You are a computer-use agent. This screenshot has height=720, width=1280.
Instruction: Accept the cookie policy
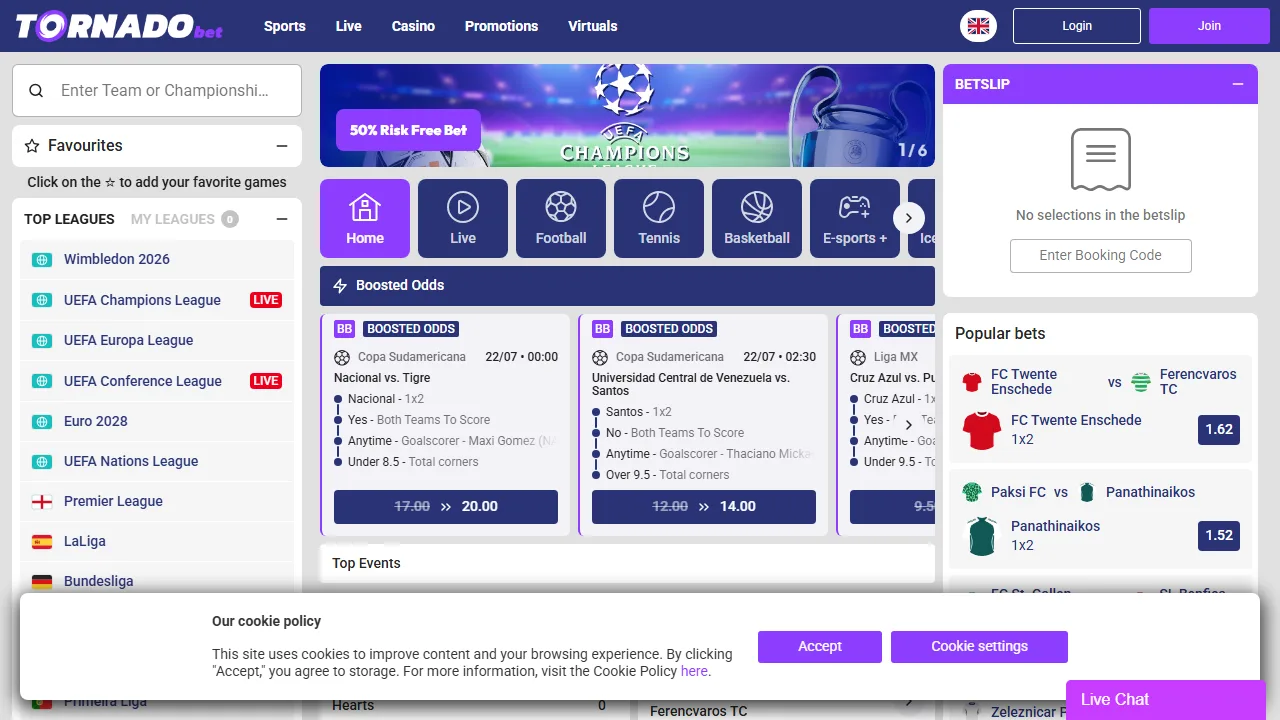[820, 647]
